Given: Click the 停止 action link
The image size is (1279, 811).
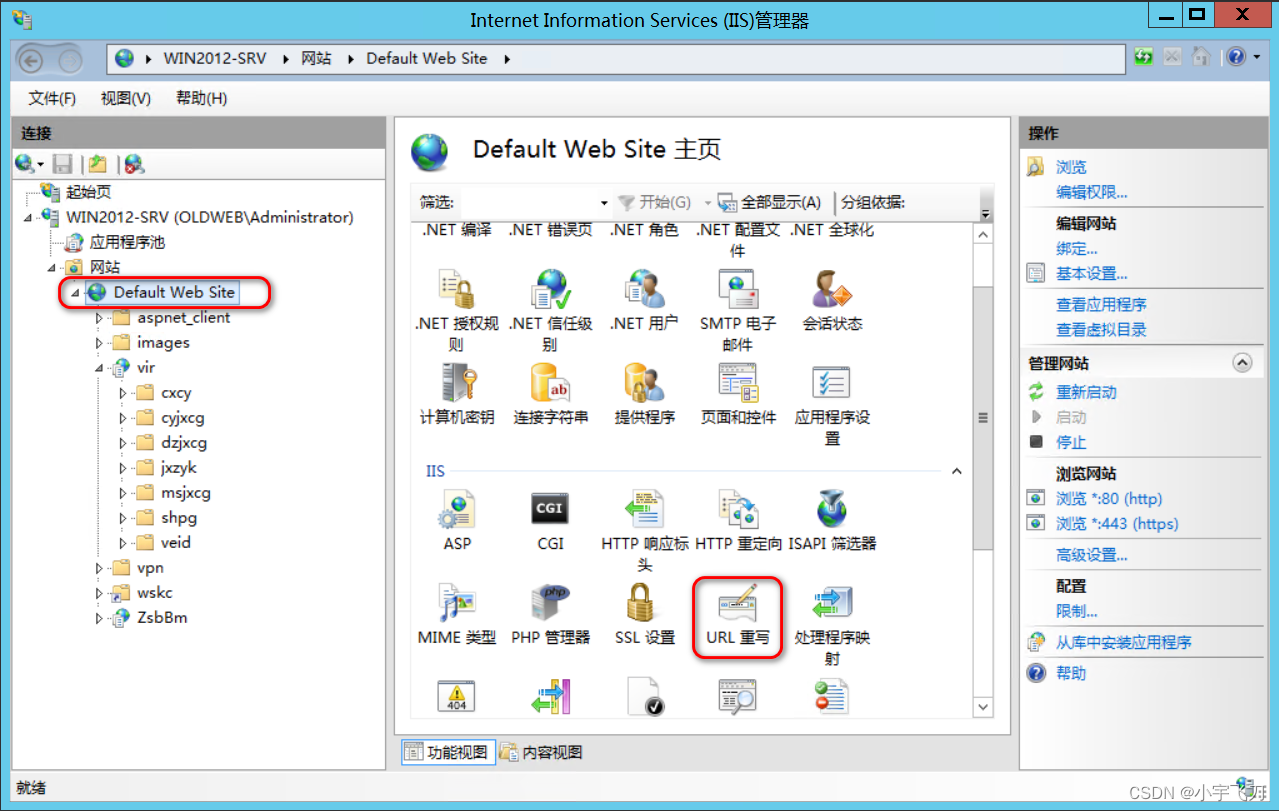Looking at the screenshot, I should 1071,442.
